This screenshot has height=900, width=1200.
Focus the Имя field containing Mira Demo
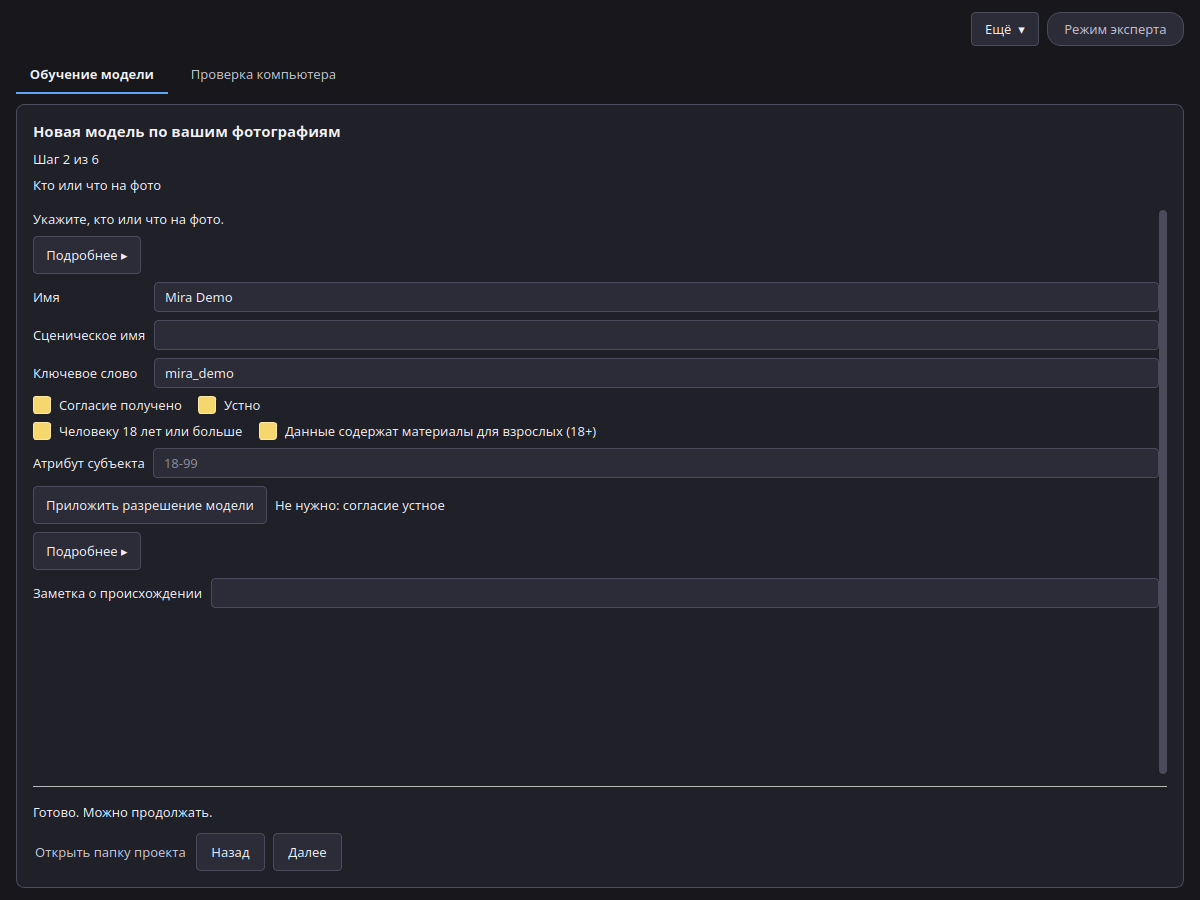tap(656, 297)
